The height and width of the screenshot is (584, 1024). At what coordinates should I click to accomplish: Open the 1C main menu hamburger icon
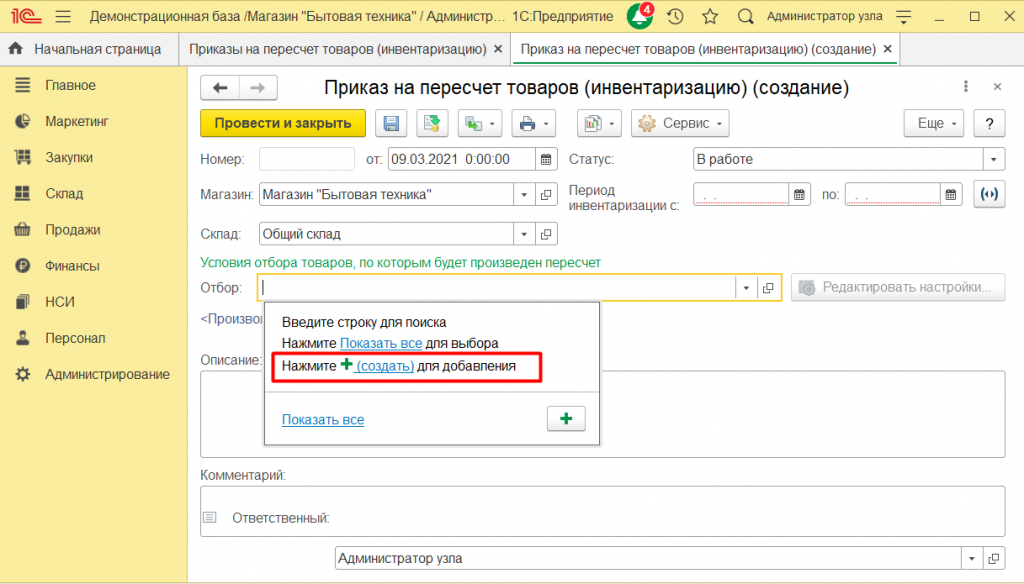click(x=63, y=16)
